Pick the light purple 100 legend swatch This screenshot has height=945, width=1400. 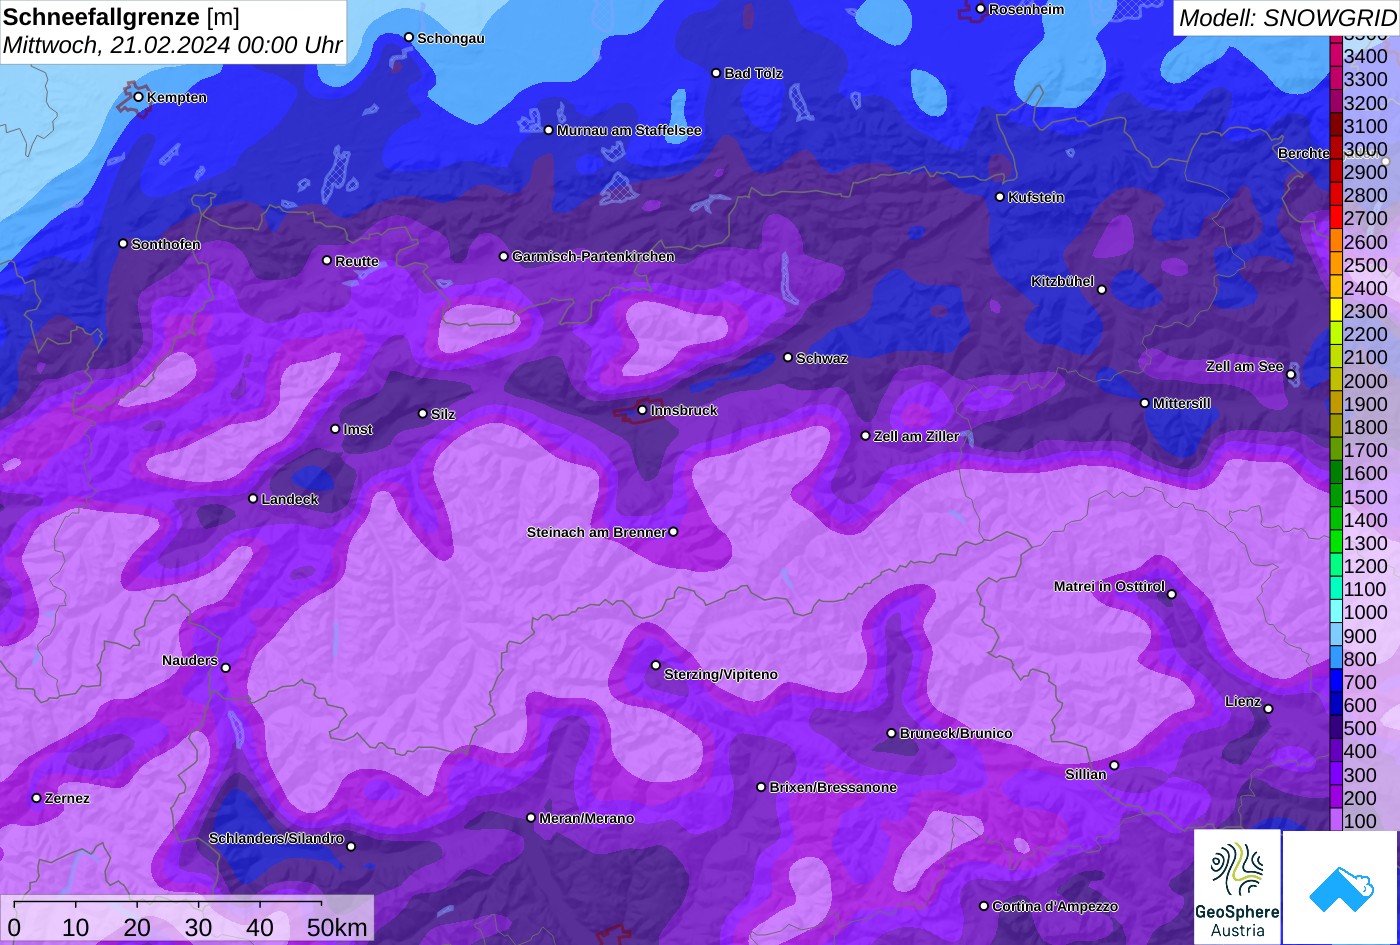[x=1335, y=821]
